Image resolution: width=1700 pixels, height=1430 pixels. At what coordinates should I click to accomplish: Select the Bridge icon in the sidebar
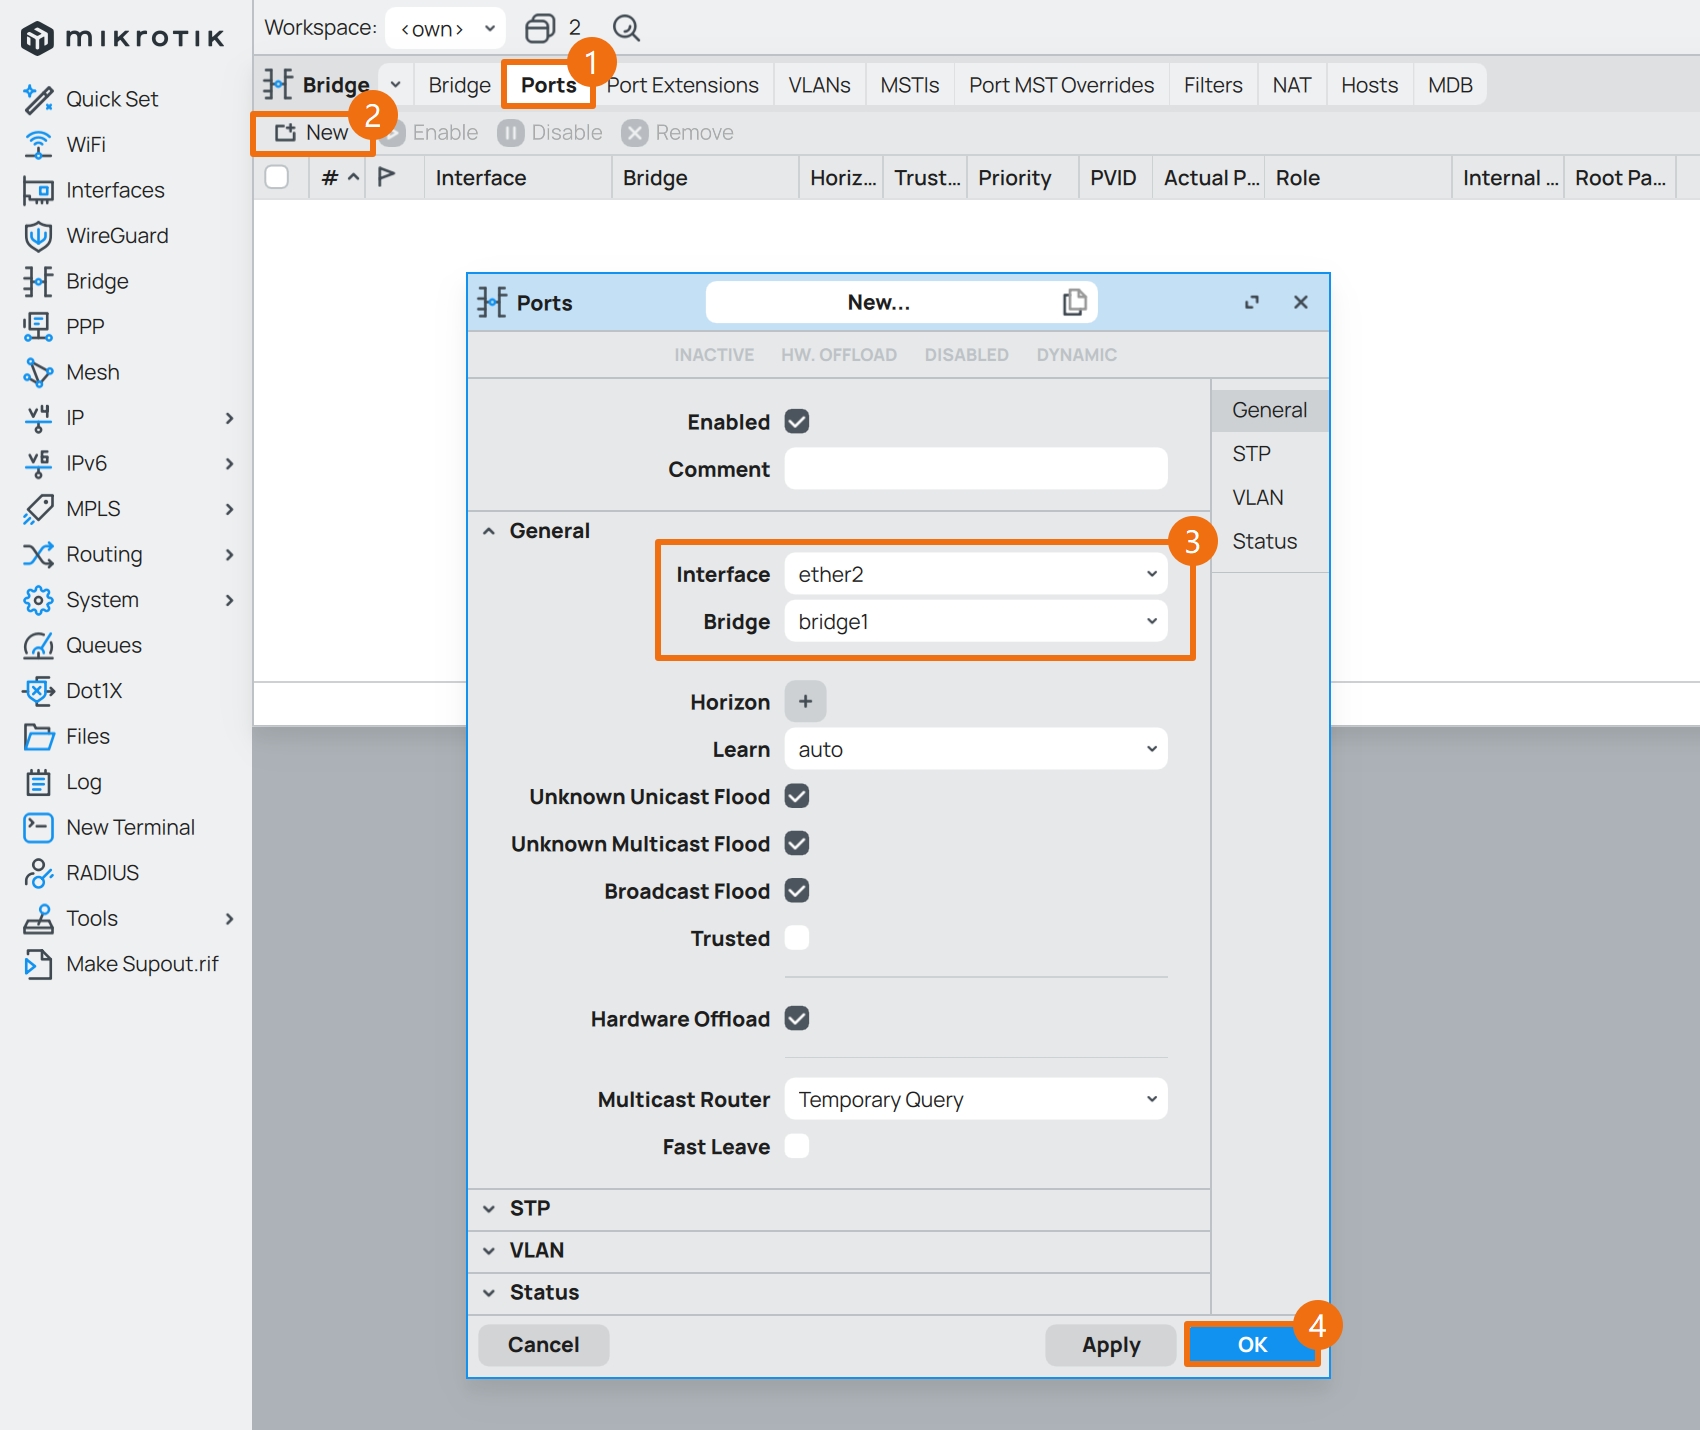pos(38,281)
